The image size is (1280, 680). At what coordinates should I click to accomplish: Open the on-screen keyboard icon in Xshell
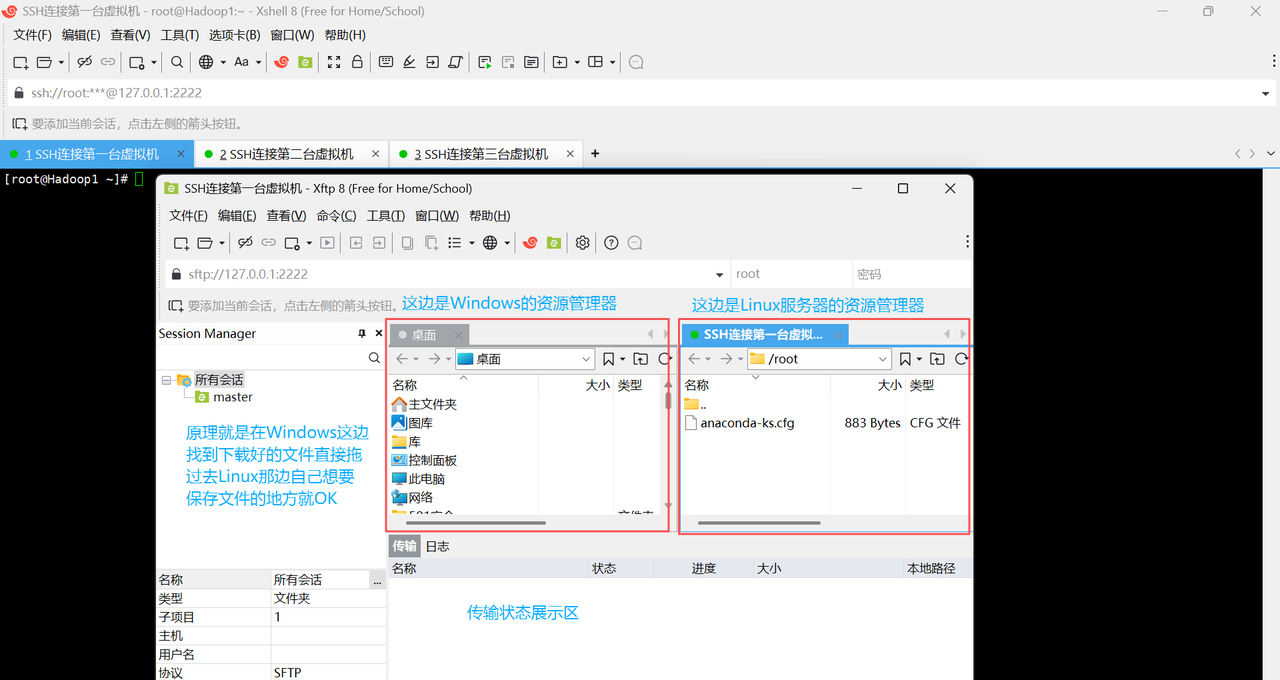385,62
